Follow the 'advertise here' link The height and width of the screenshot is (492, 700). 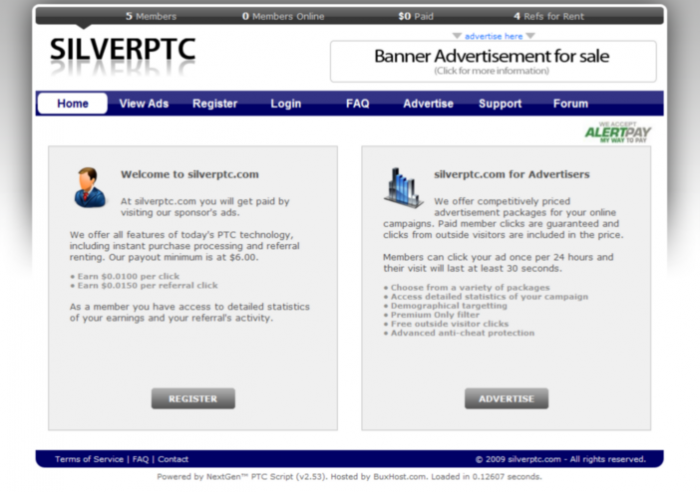click(x=493, y=36)
